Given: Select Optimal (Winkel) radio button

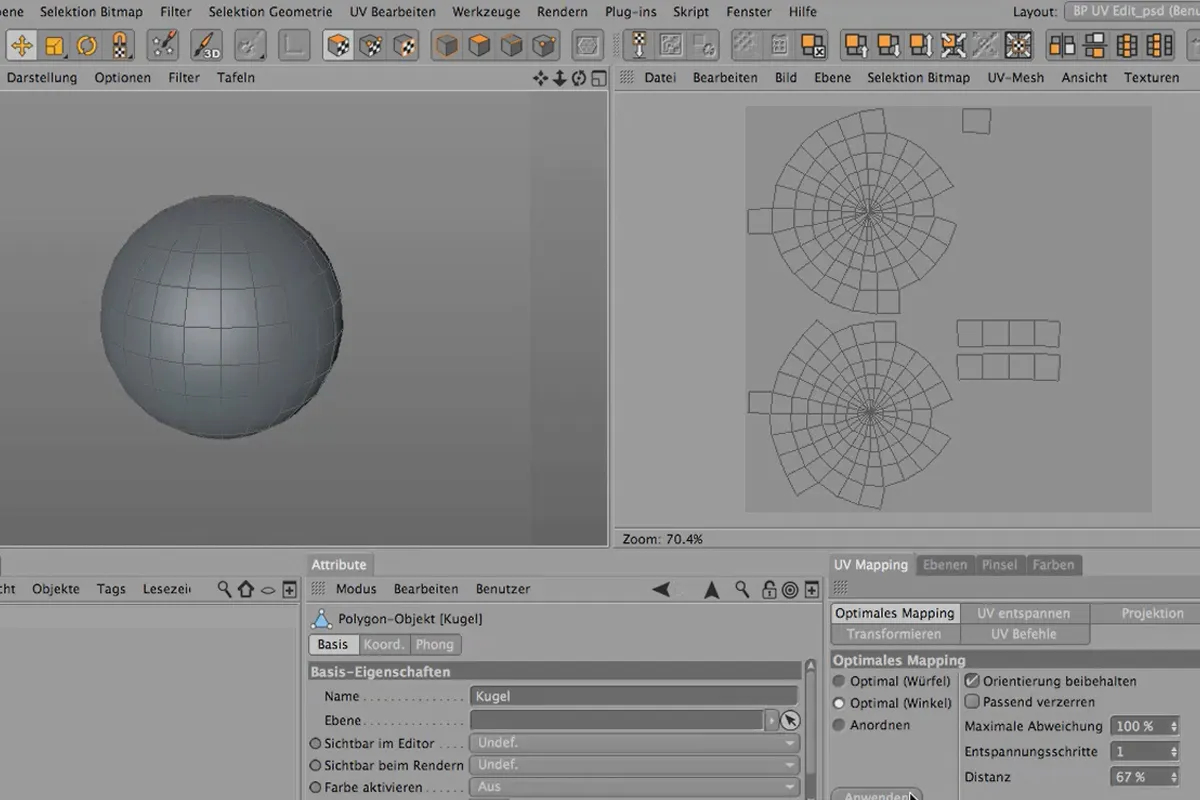Looking at the screenshot, I should click(839, 703).
